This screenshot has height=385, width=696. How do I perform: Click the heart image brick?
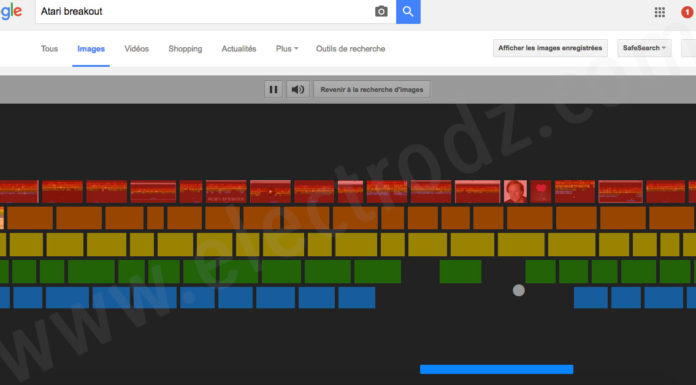(541, 191)
